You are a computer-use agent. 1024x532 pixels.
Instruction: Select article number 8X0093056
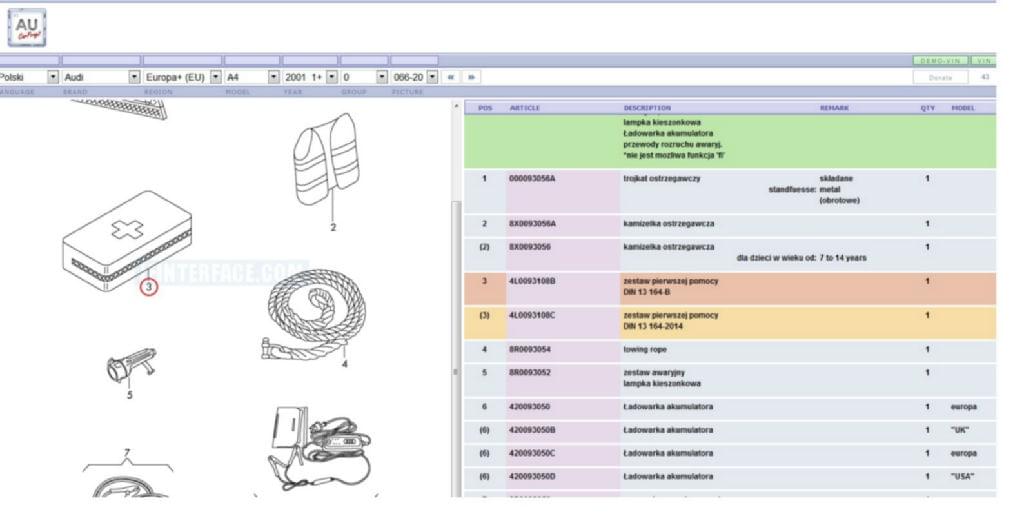click(530, 247)
